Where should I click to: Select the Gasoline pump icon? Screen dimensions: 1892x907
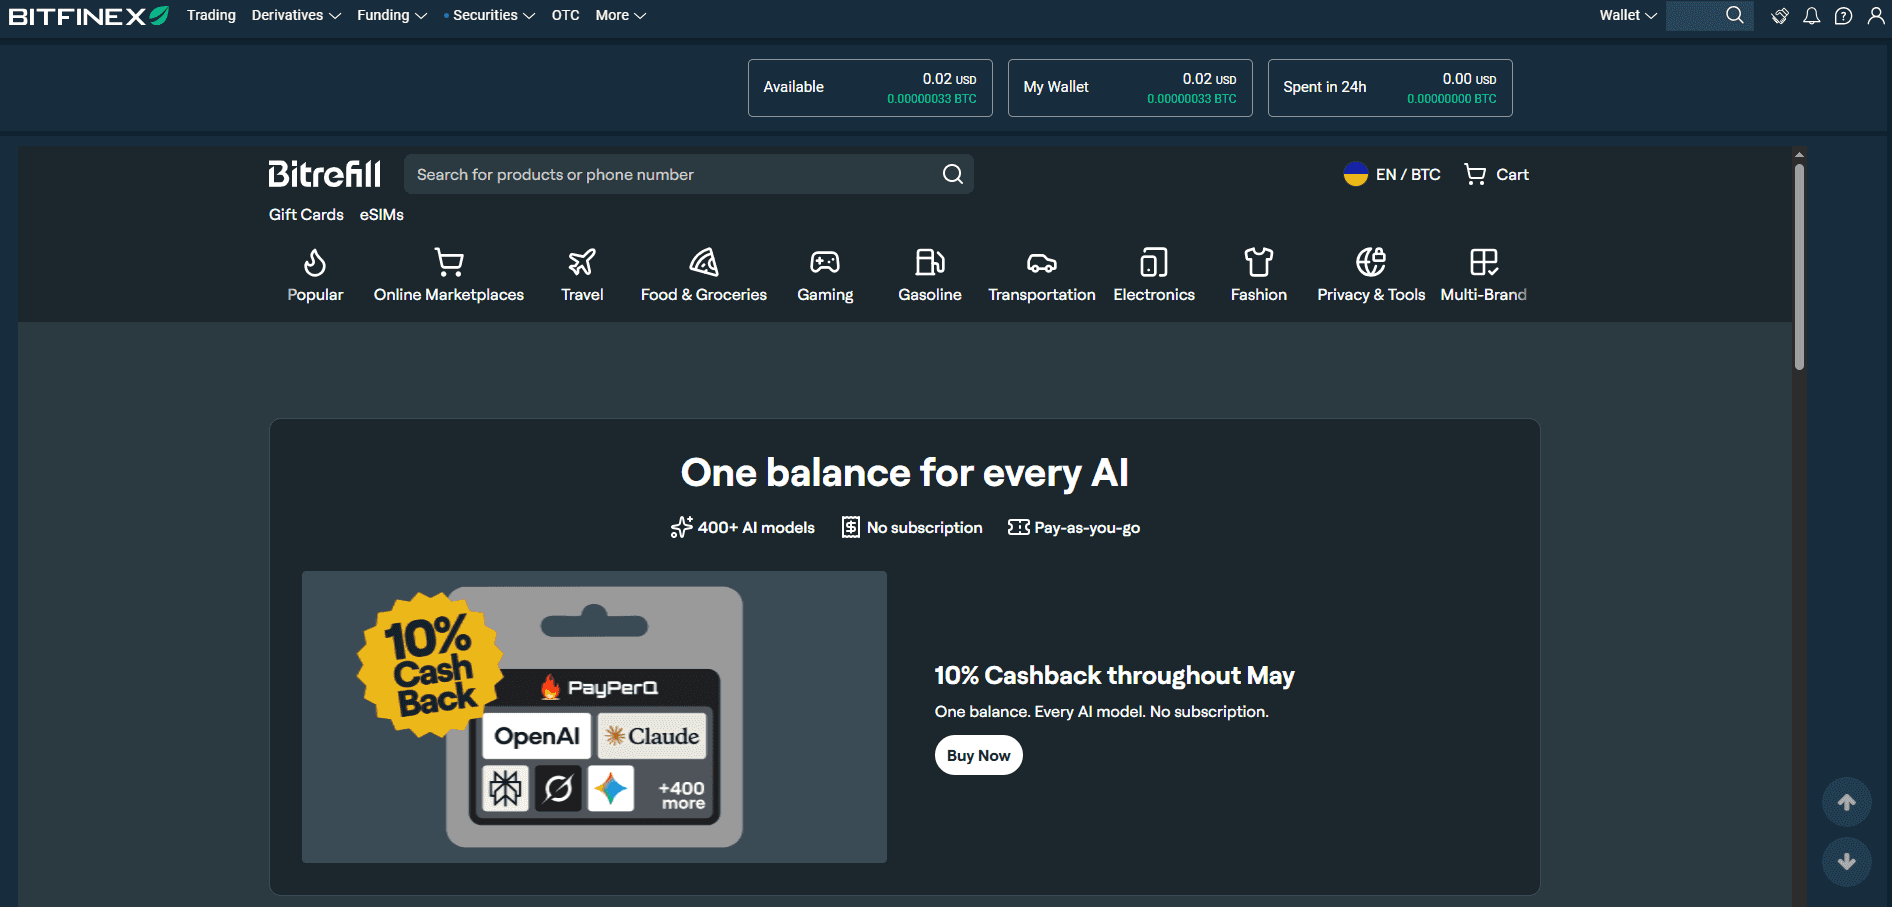click(x=930, y=262)
